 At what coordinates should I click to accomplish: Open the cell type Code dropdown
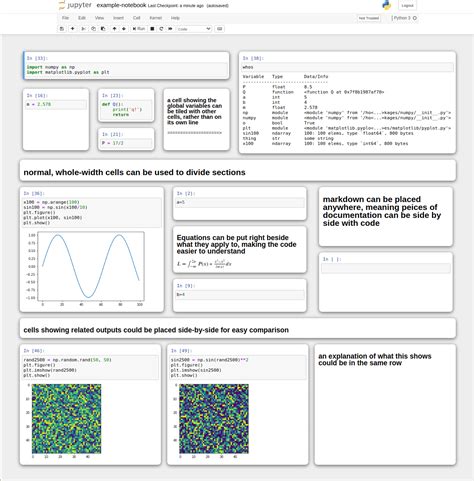tap(194, 29)
